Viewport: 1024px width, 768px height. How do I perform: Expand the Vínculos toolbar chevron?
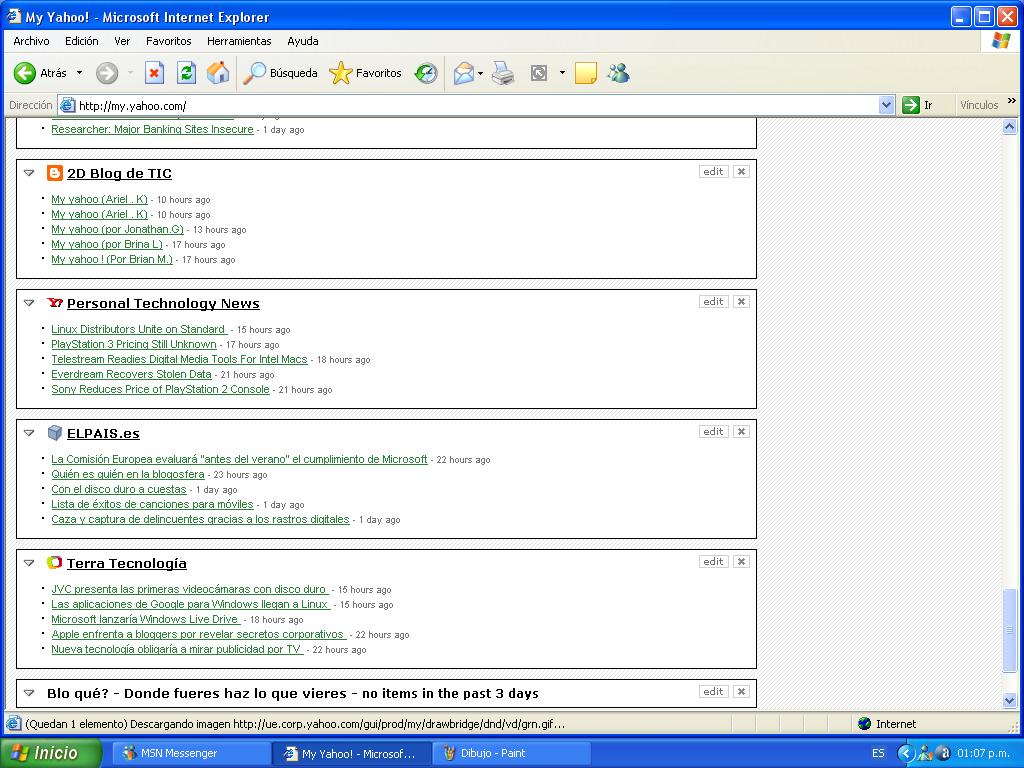(1012, 101)
